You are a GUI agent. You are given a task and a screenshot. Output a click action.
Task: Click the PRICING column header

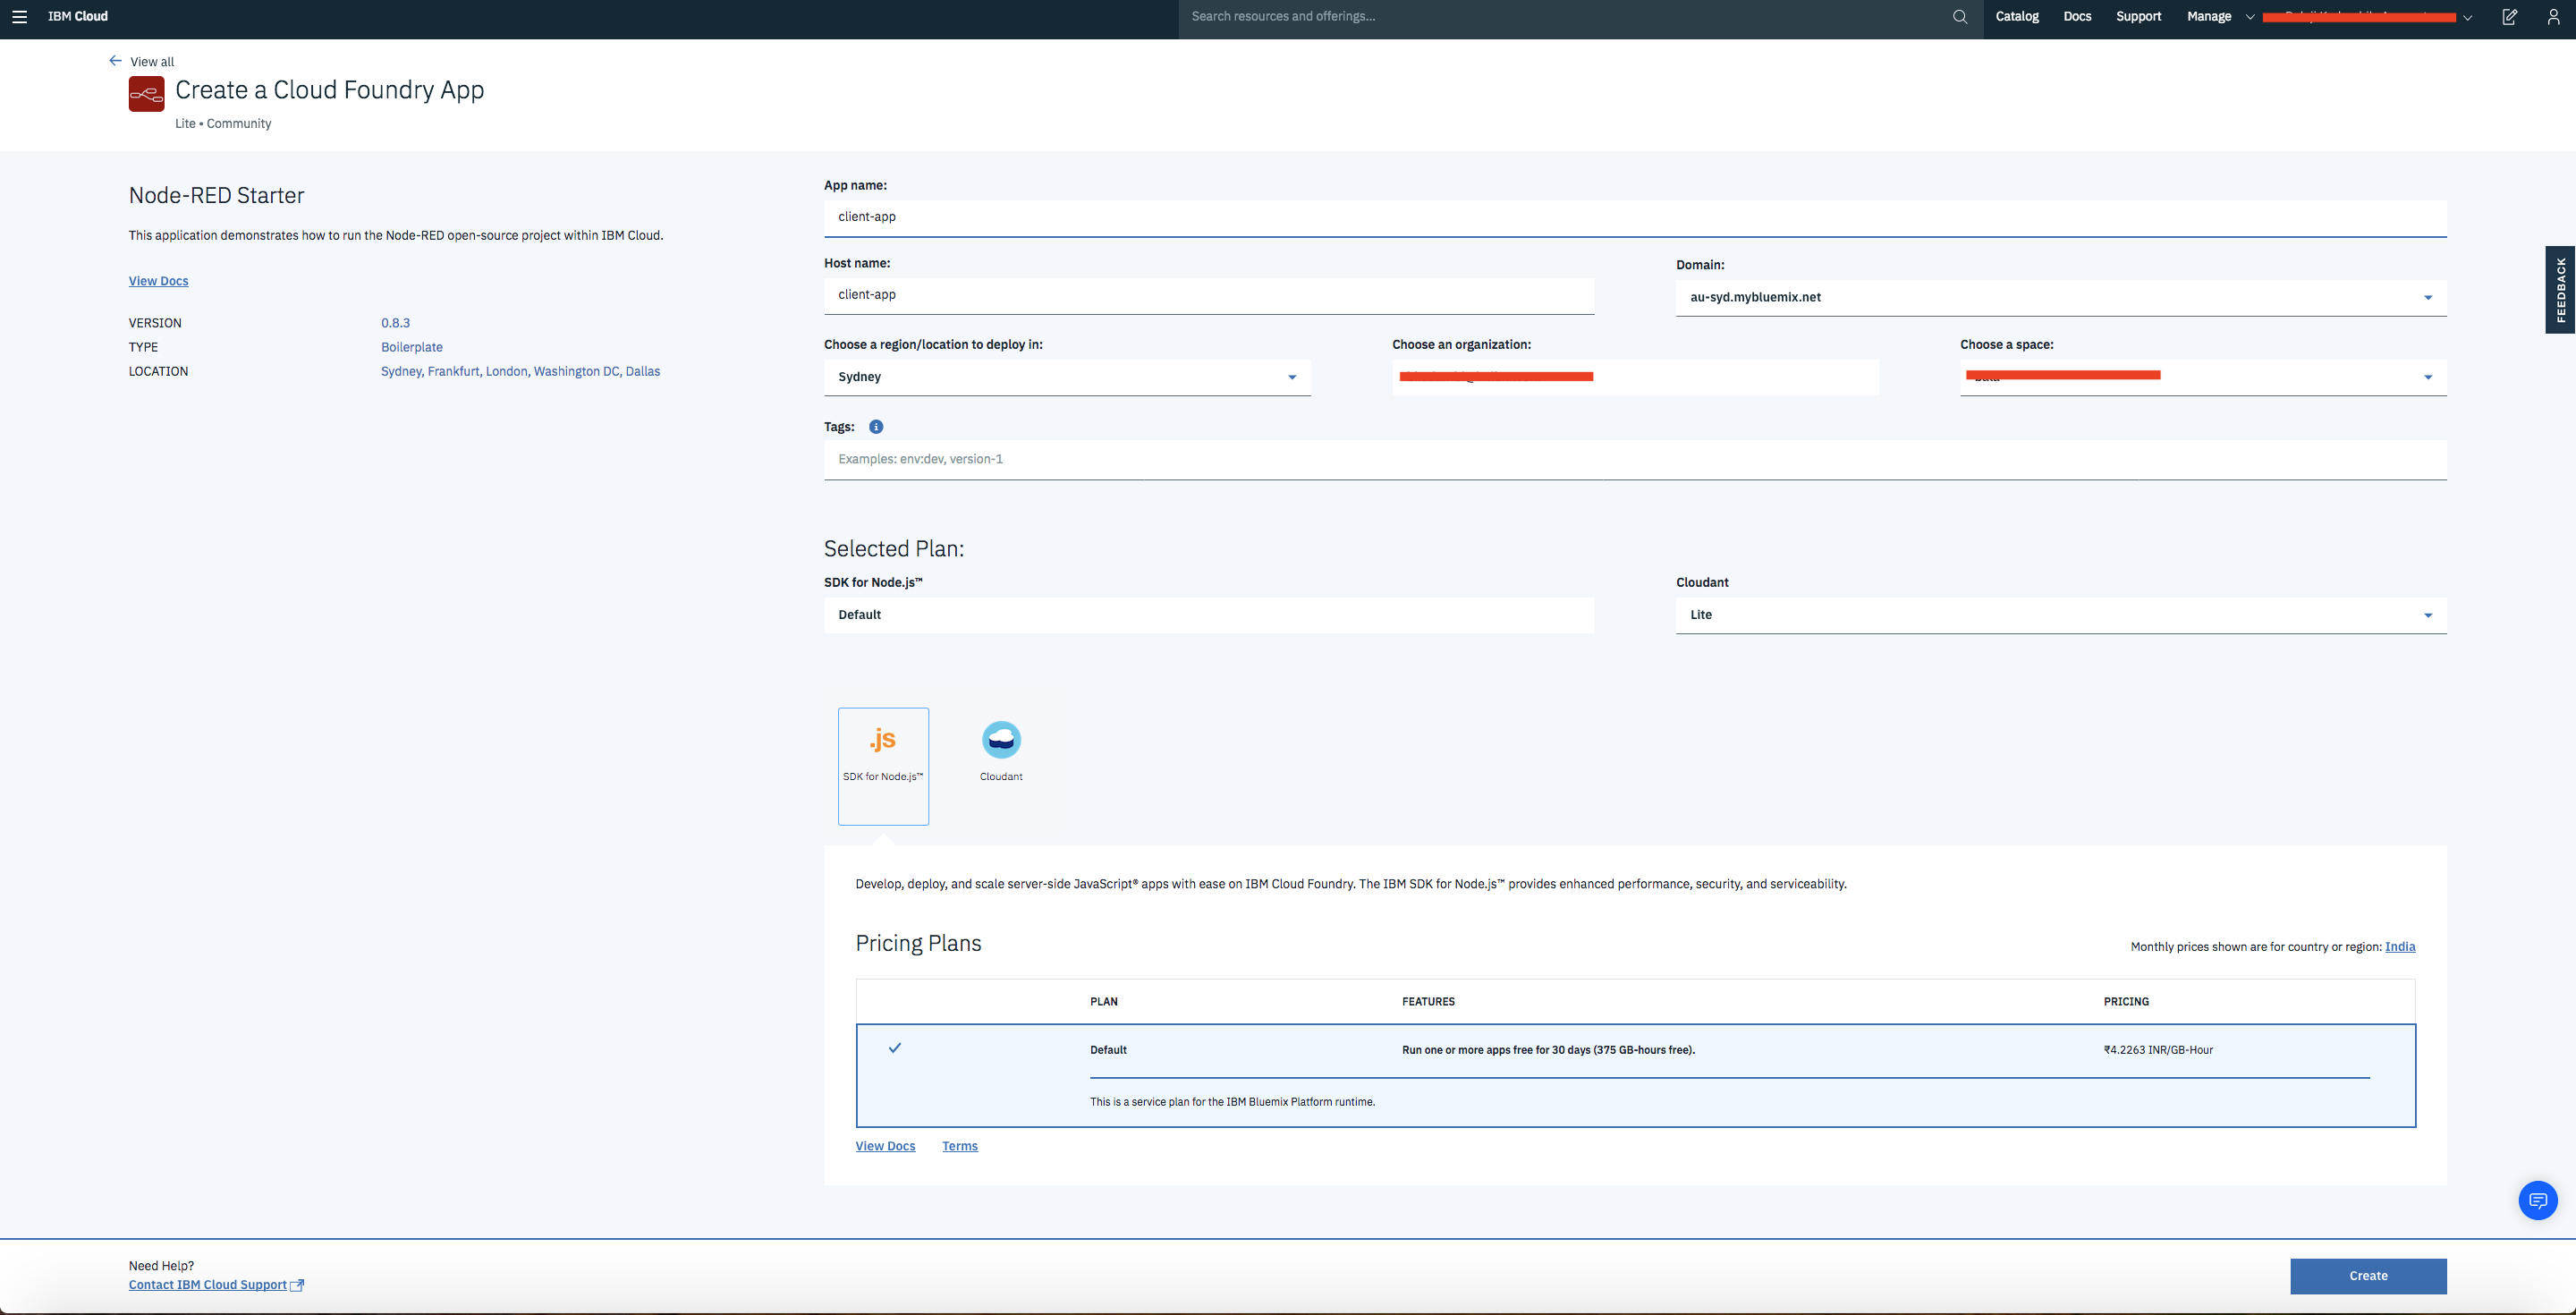point(2126,1001)
